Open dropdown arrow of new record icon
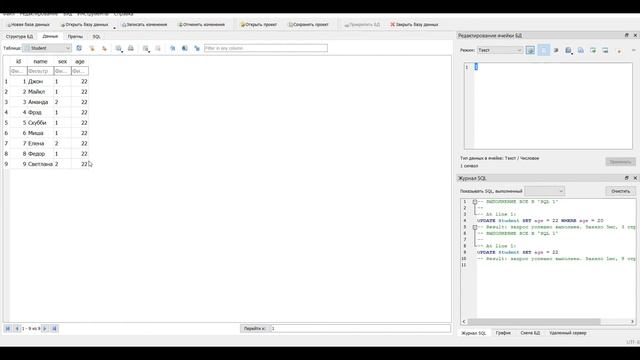The height and width of the screenshot is (360, 640). 149,51
